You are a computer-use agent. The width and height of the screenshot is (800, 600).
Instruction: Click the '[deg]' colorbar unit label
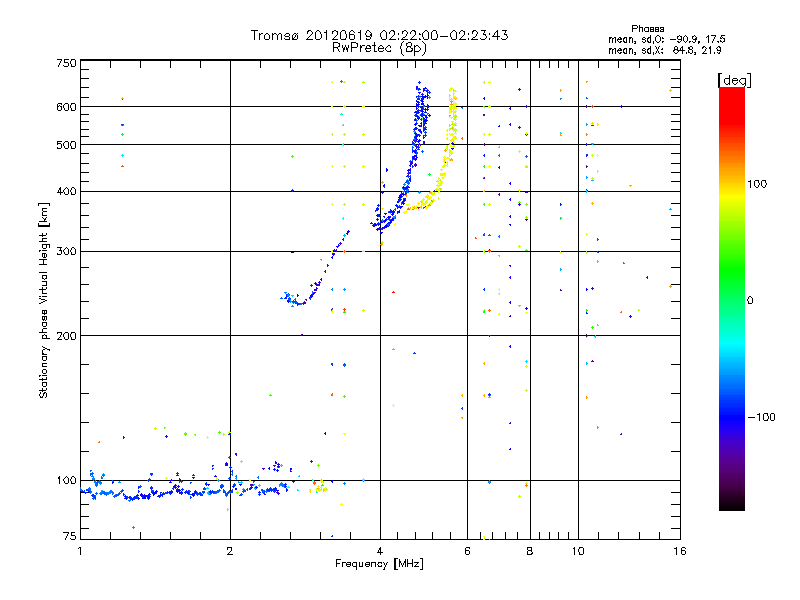pos(734,80)
